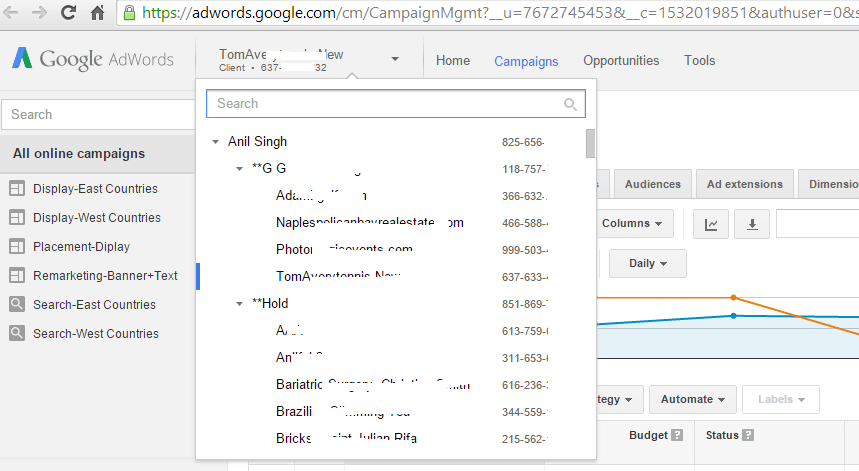Image resolution: width=859 pixels, height=471 pixels.
Task: Click Remarketing-Banner+Text campaign icon
Action: (x=17, y=275)
